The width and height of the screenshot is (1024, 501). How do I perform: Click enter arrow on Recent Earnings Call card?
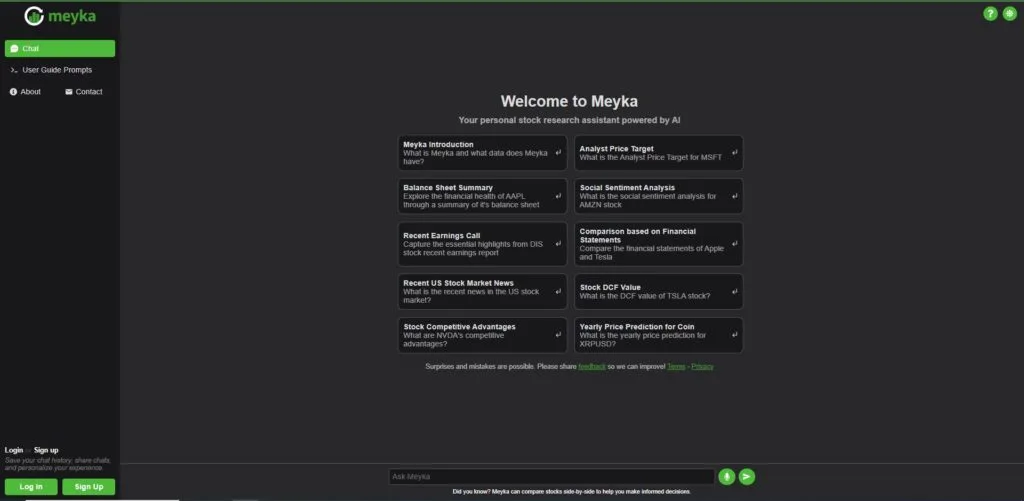pyautogui.click(x=558, y=244)
